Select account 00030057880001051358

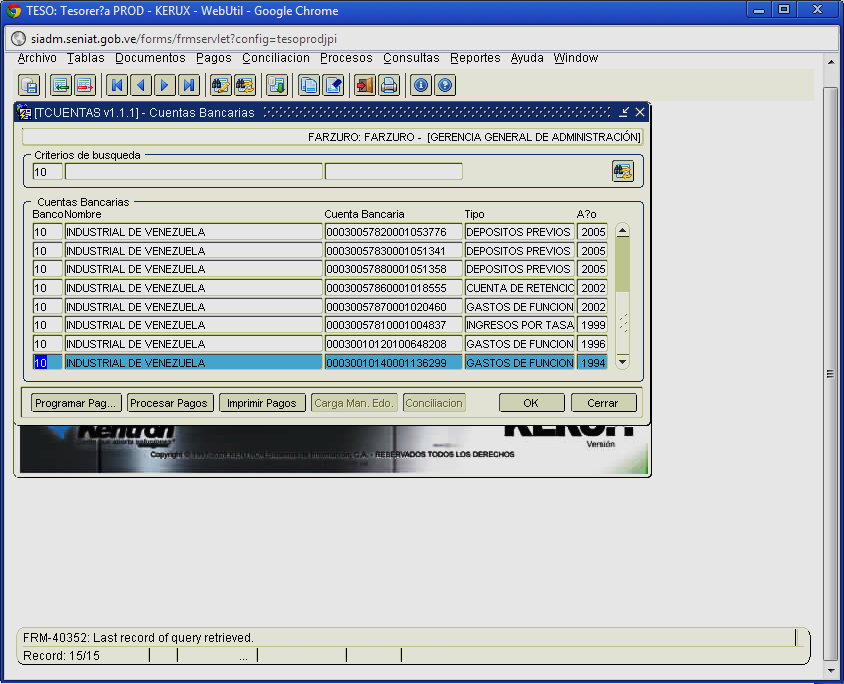[x=393, y=269]
